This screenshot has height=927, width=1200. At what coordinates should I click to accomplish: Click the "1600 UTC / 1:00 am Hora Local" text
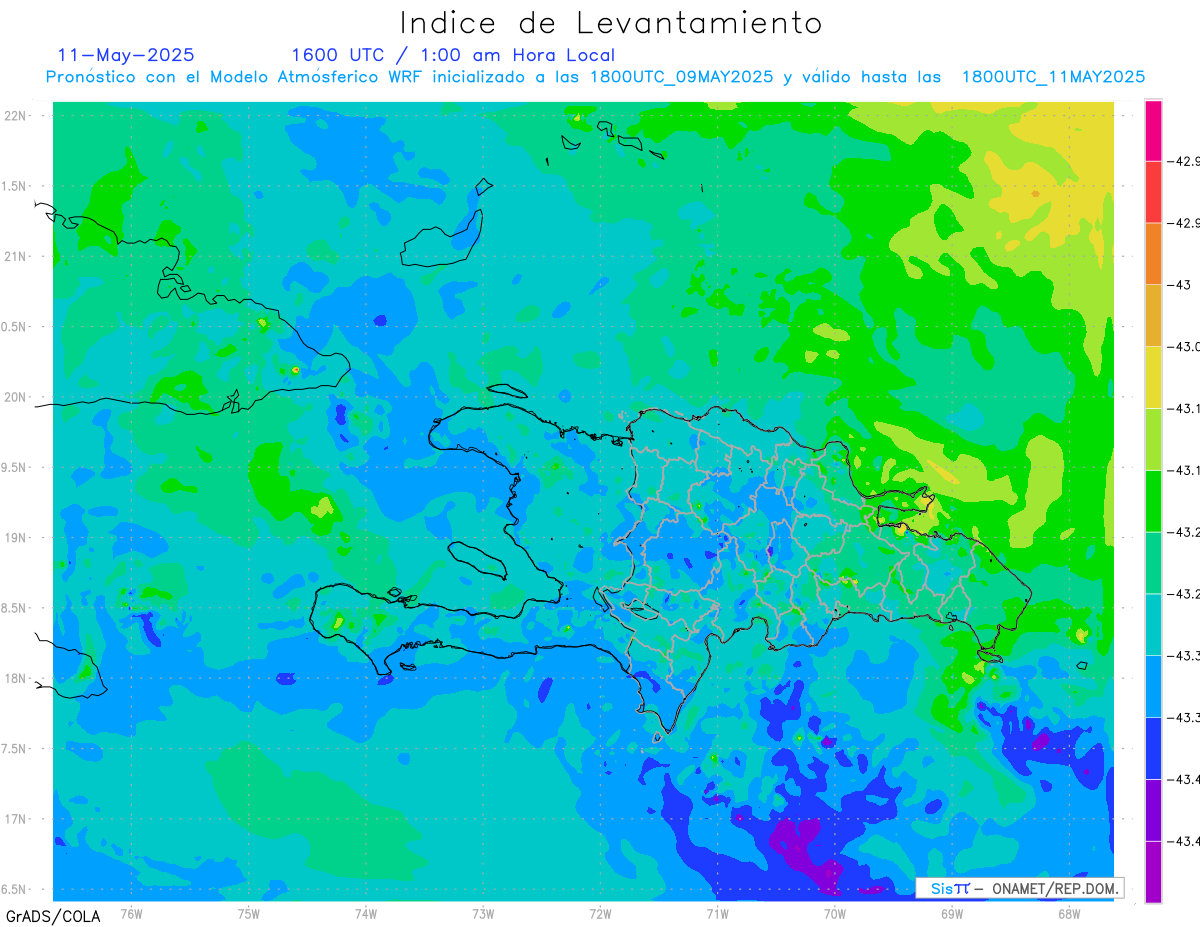453,55
